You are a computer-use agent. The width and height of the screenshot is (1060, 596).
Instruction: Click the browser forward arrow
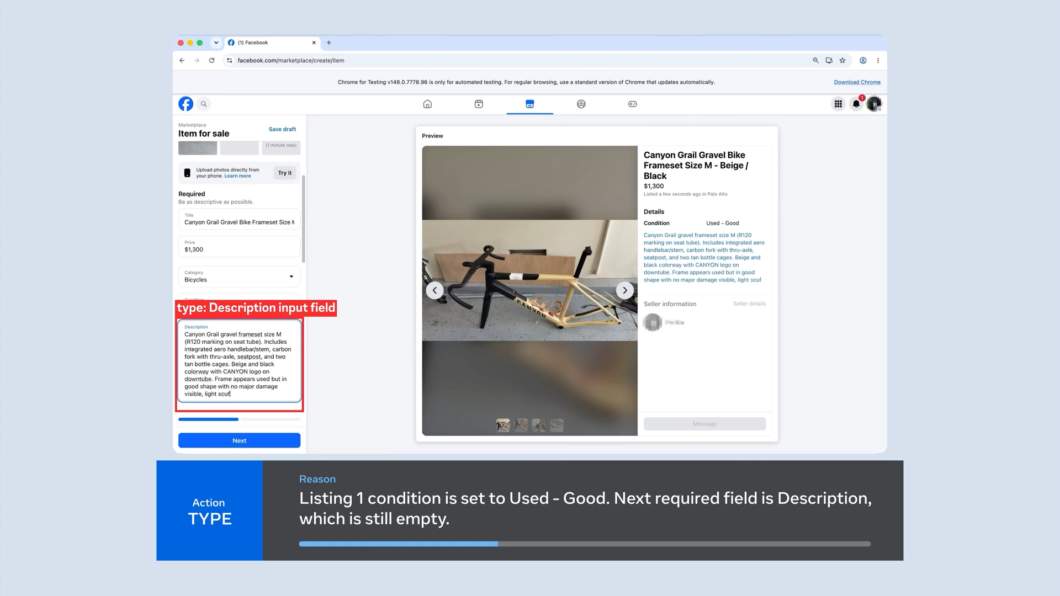[197, 60]
